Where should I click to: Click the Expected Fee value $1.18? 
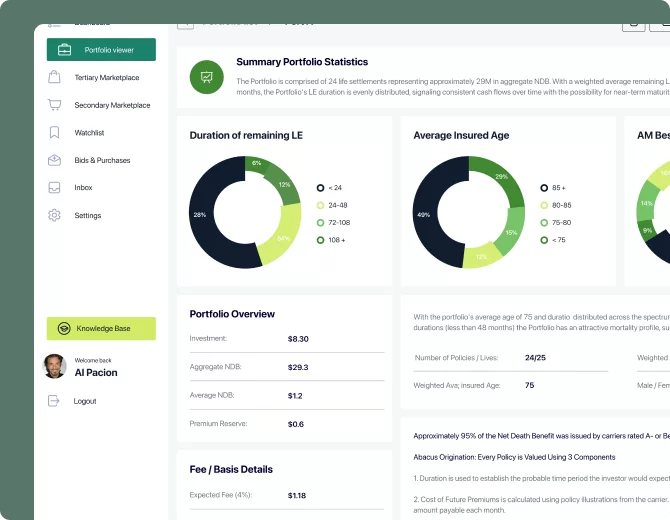click(297, 496)
